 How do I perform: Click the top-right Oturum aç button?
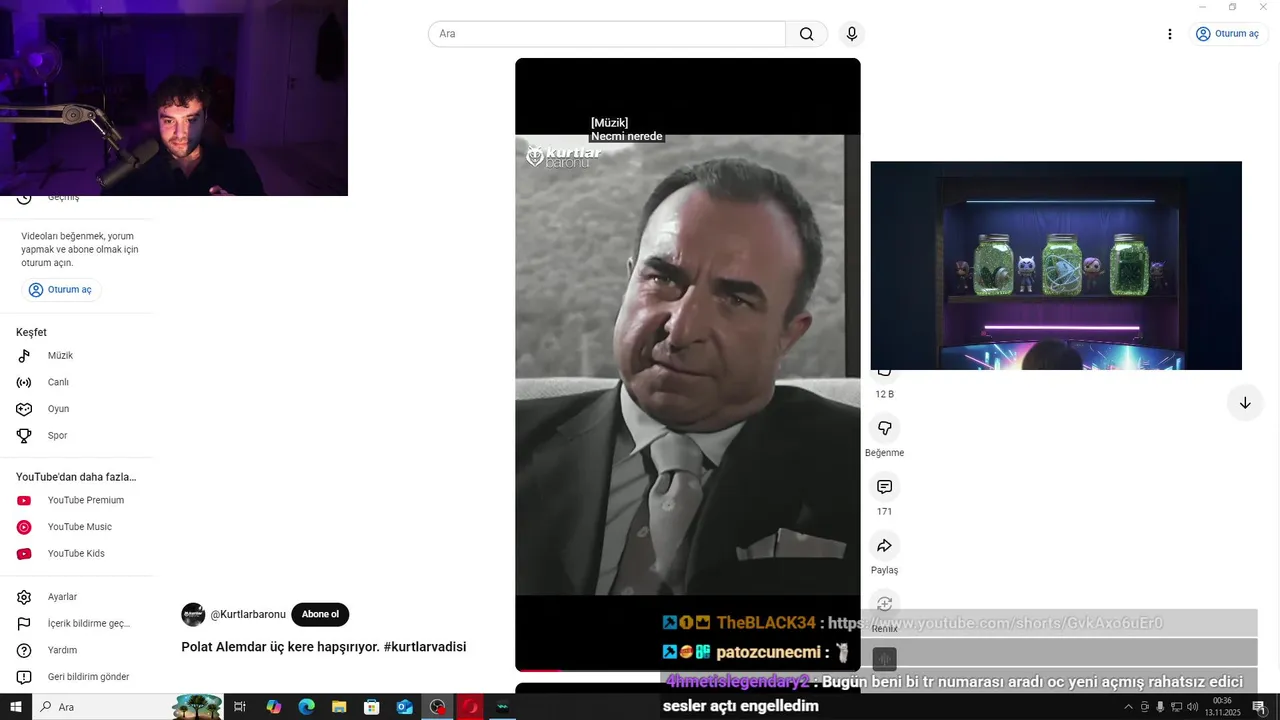pyautogui.click(x=1228, y=34)
